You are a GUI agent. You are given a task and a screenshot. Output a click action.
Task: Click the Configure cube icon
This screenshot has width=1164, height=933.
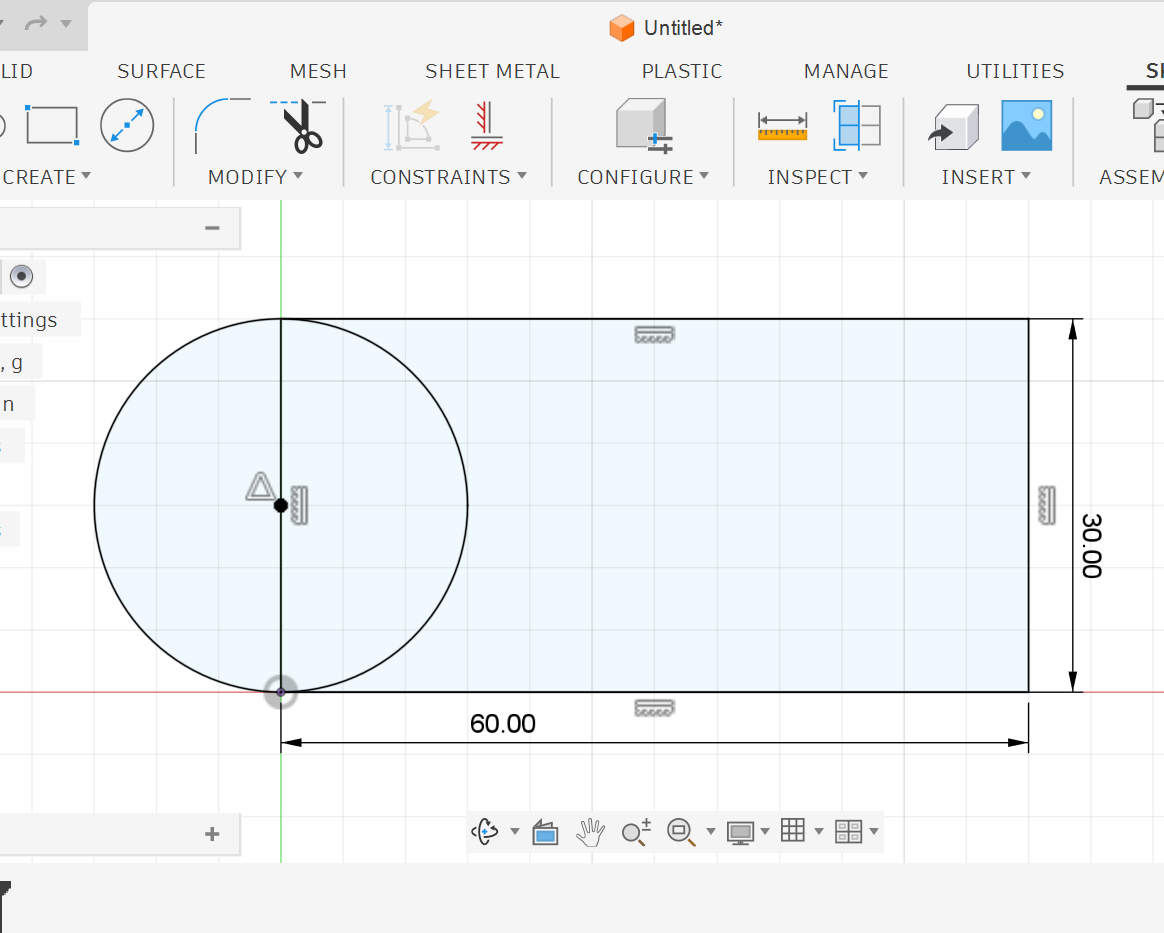click(644, 125)
